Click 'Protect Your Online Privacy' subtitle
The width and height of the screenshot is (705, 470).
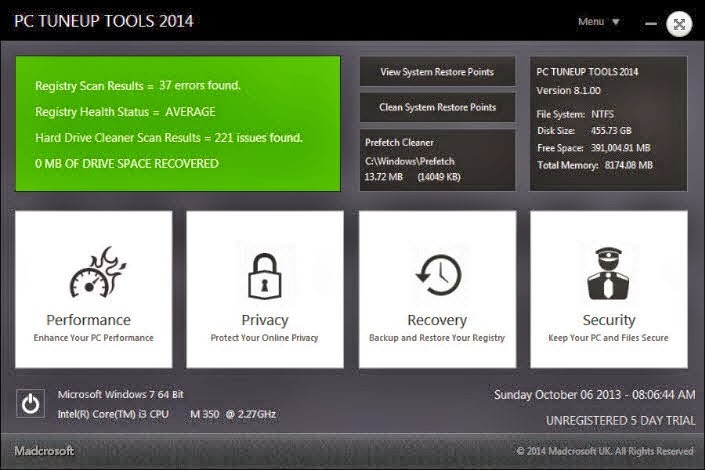264,338
